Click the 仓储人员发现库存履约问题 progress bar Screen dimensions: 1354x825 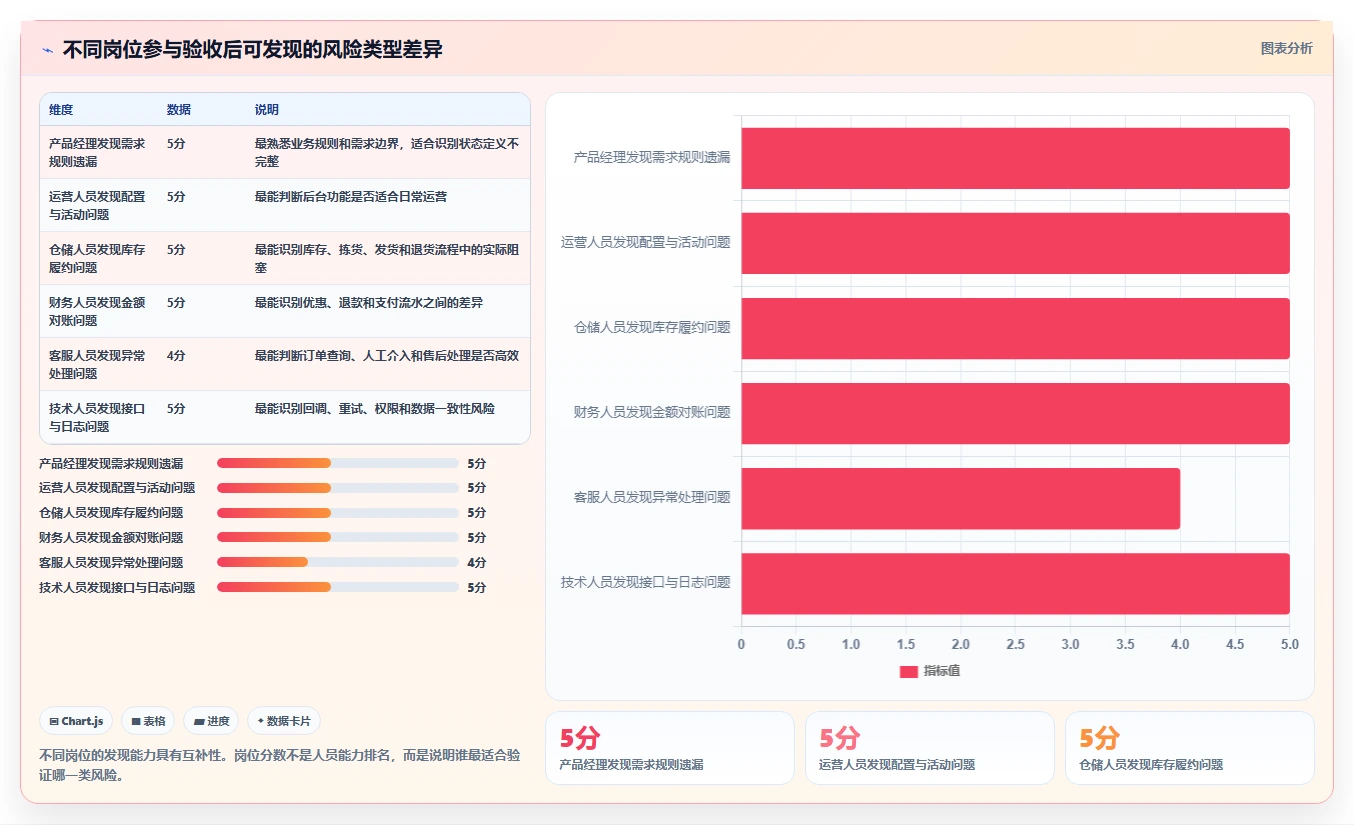(x=337, y=513)
